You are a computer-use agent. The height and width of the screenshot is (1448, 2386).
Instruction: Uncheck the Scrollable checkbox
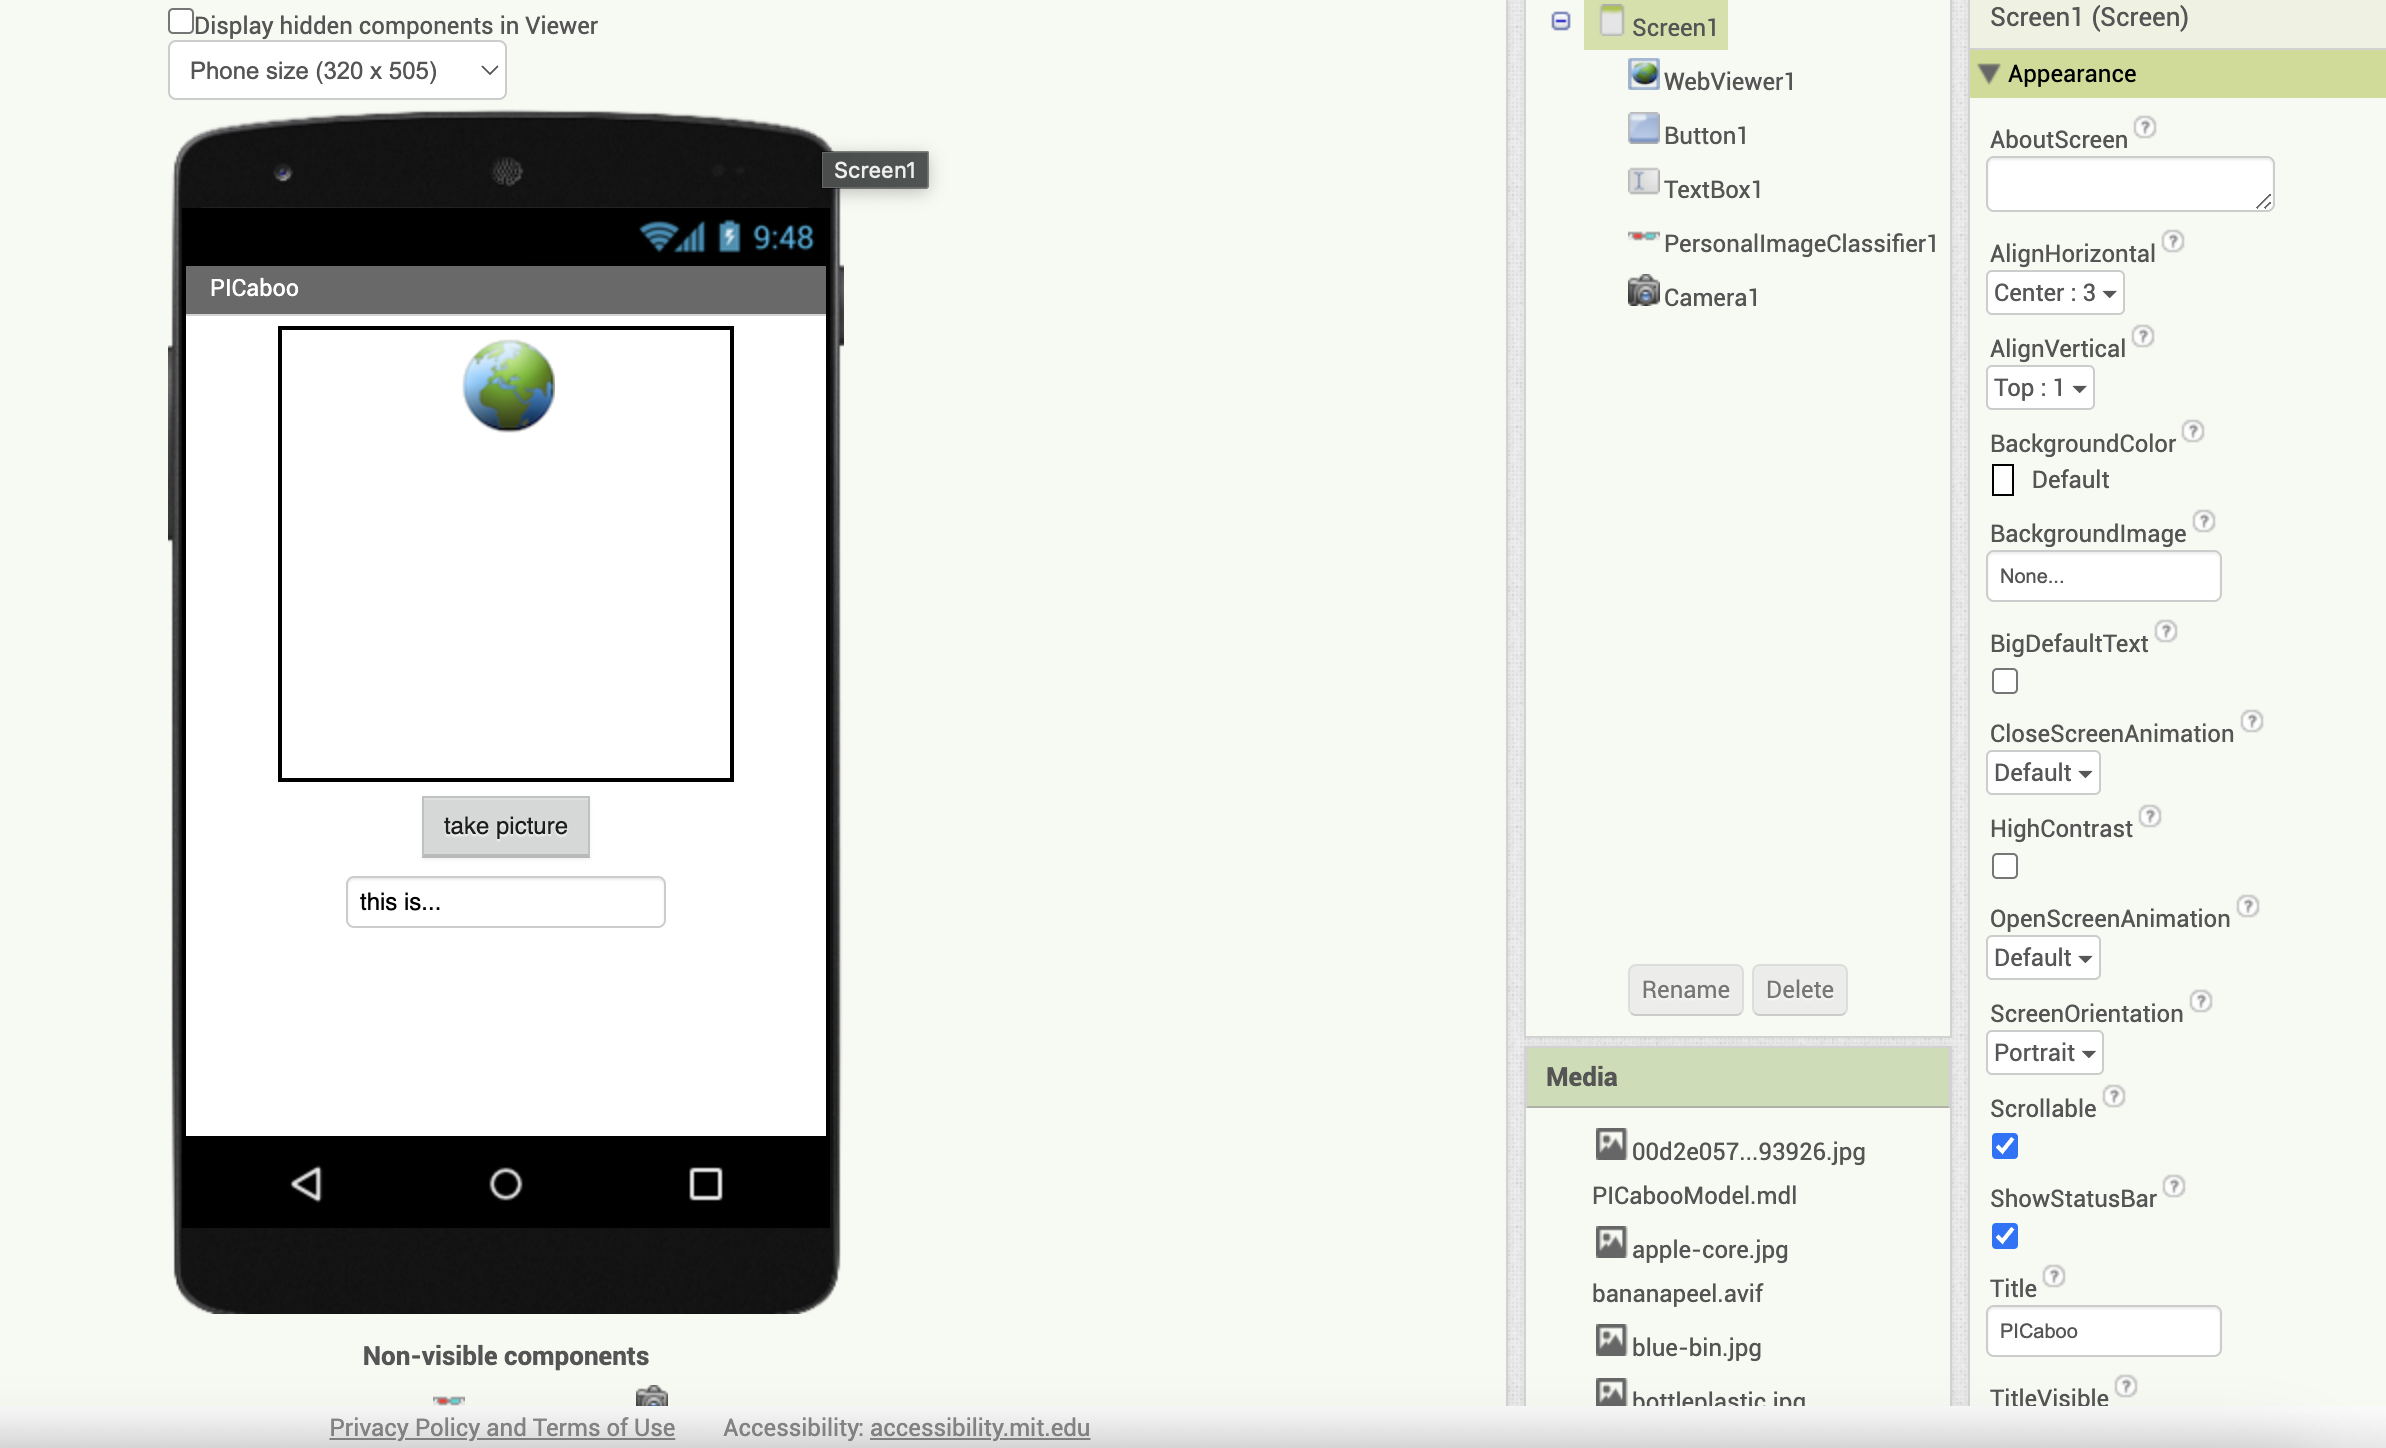pos(2004,1146)
